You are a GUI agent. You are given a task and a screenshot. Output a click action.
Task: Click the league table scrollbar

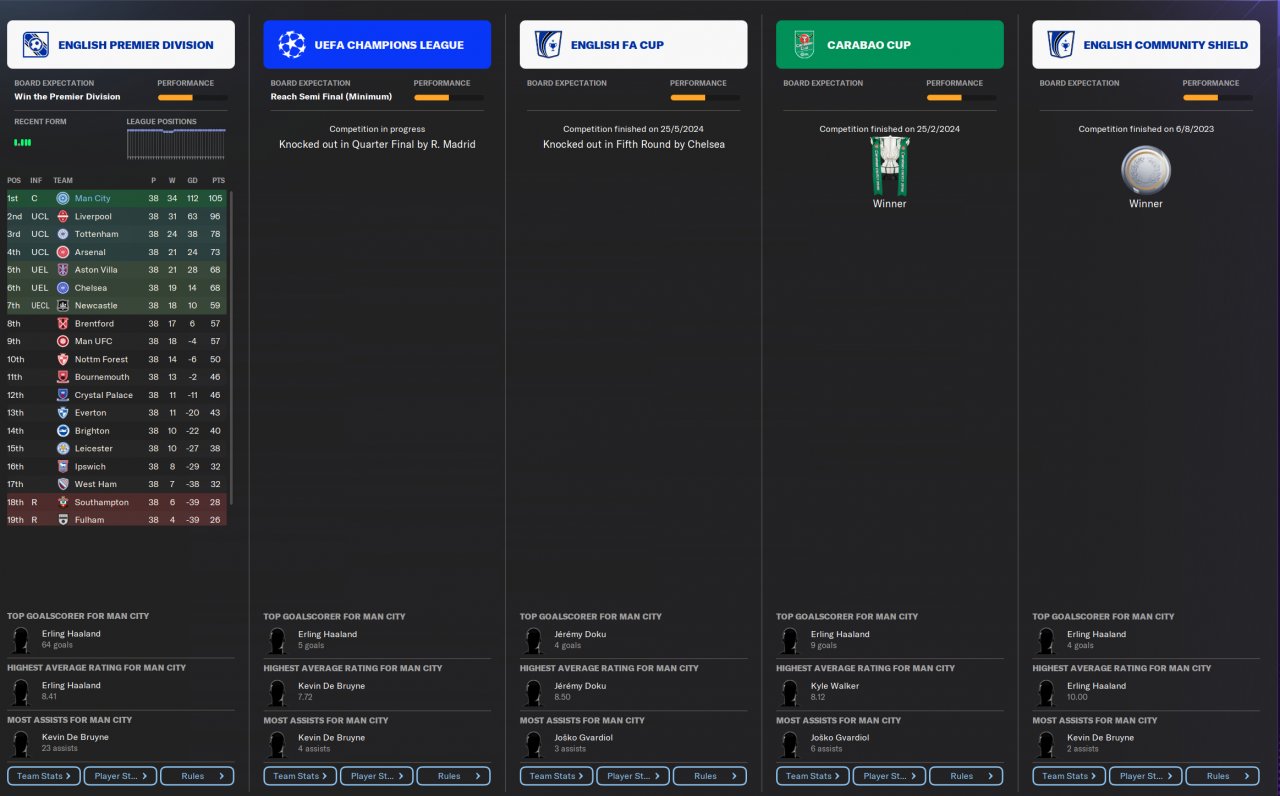(230, 348)
